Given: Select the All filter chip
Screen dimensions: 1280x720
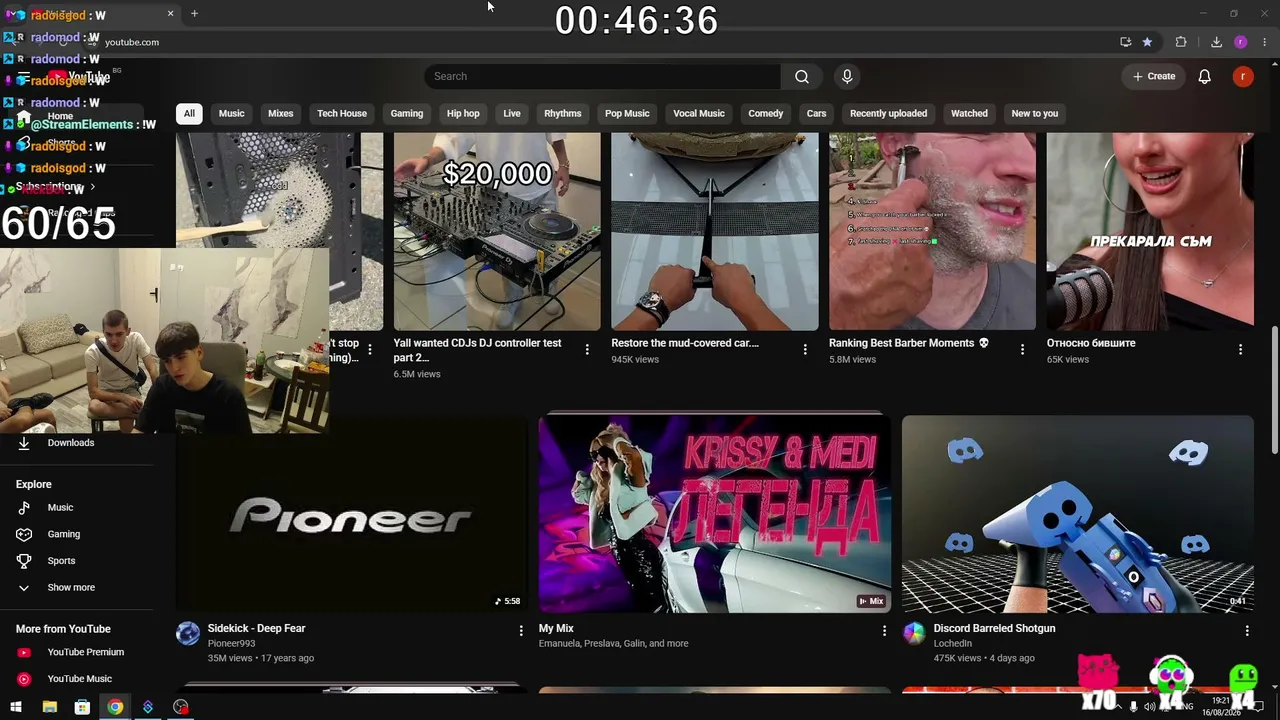Looking at the screenshot, I should click(189, 114).
